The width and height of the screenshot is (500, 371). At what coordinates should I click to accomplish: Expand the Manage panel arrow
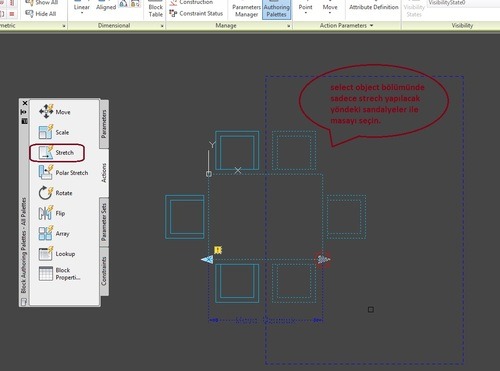pyautogui.click(x=289, y=26)
